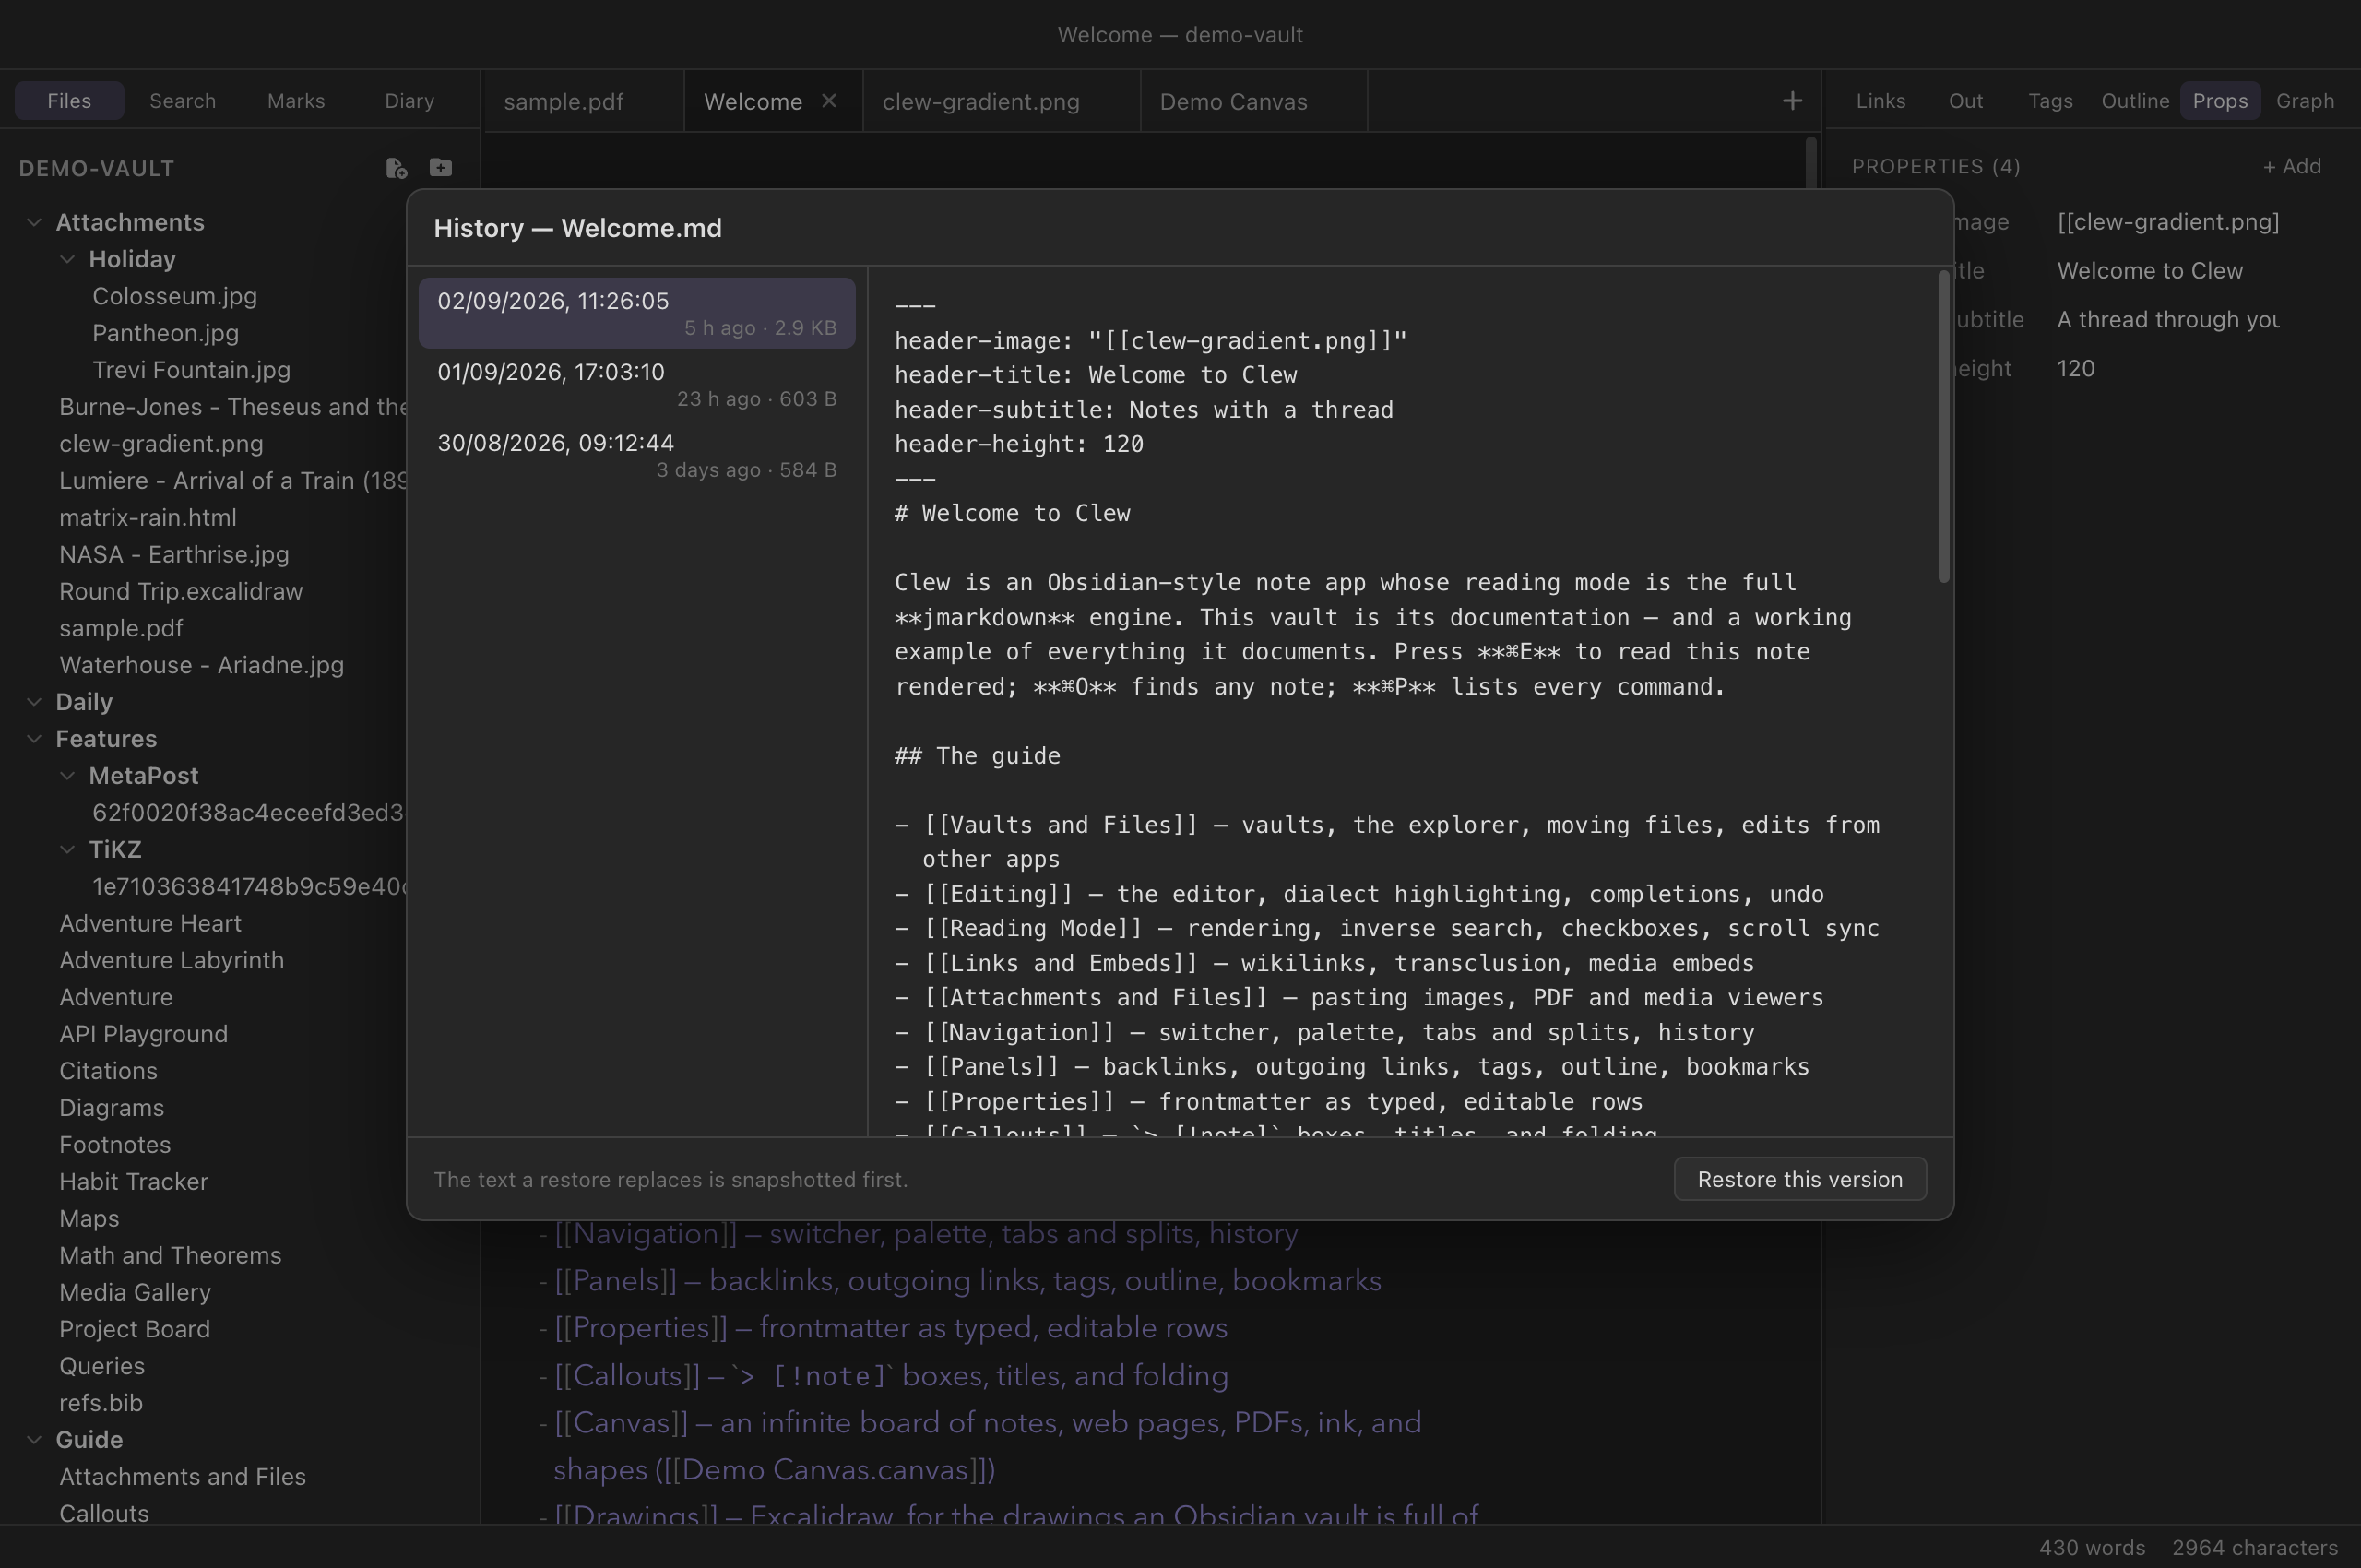This screenshot has width=2361, height=1568.
Task: Select the 02/09/2026, 11:26:05 history snapshot
Action: coord(637,313)
